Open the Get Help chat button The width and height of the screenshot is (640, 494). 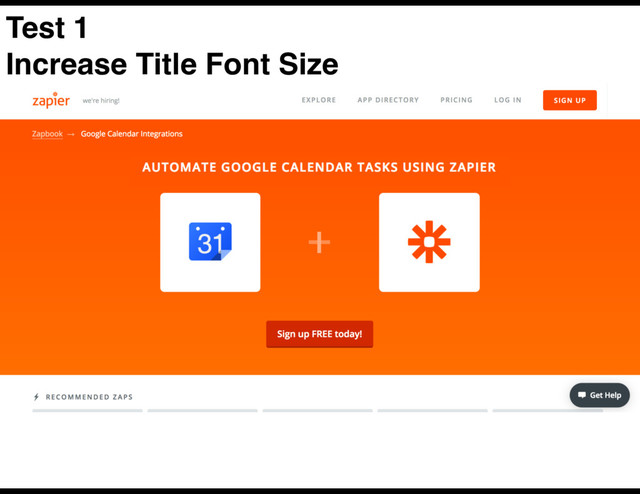coord(600,395)
